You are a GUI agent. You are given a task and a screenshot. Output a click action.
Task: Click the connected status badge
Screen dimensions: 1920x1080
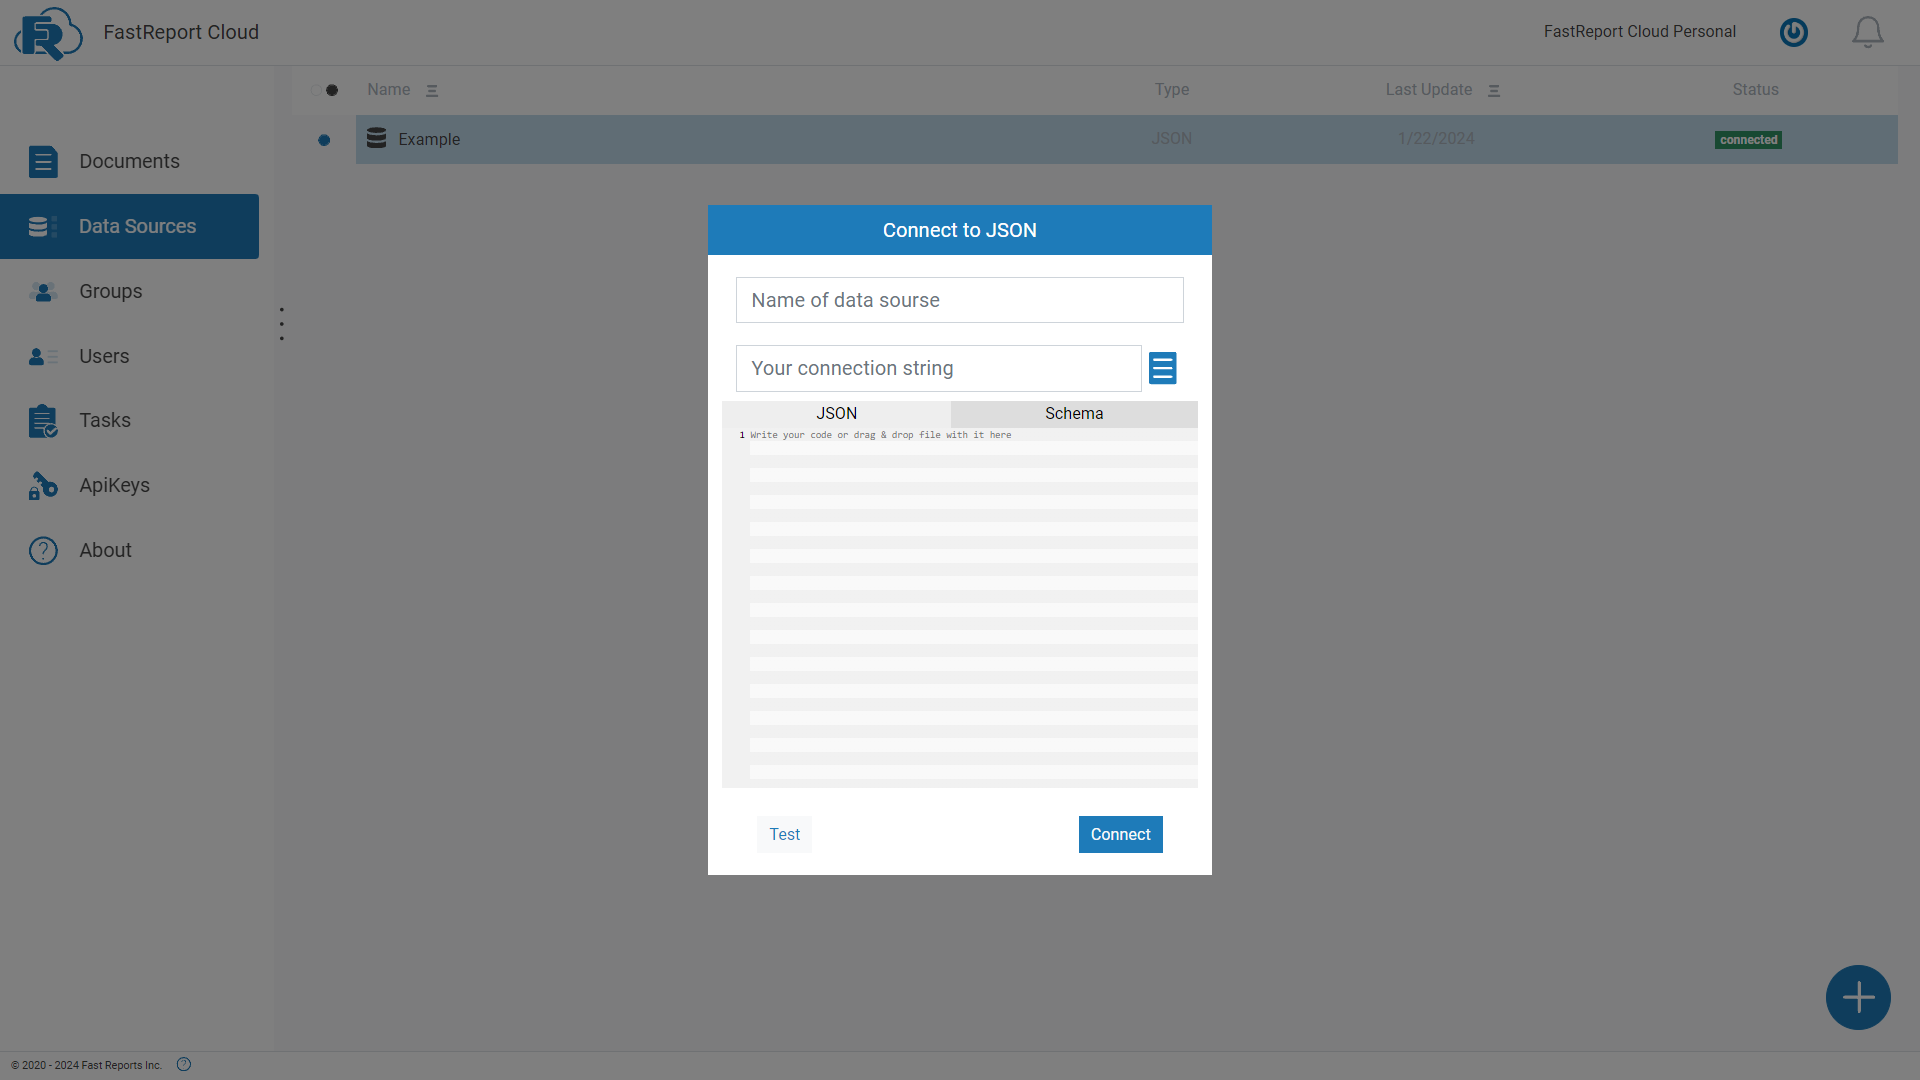tap(1748, 139)
